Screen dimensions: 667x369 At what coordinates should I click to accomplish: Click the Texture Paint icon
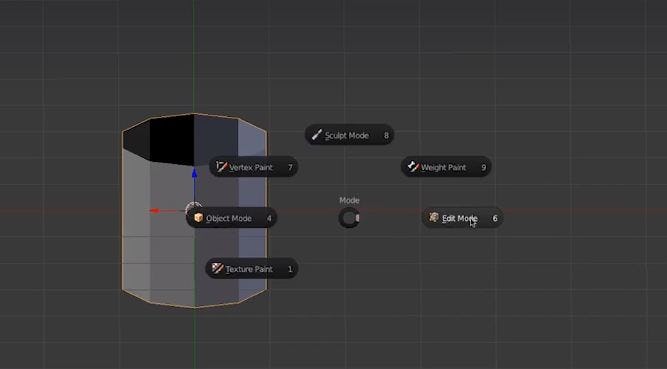click(217, 268)
